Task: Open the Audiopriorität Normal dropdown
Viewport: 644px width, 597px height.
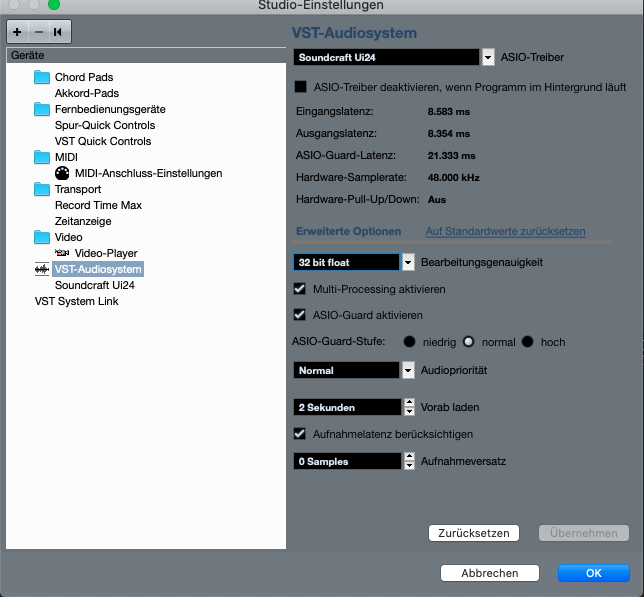Action: pyautogui.click(x=408, y=371)
